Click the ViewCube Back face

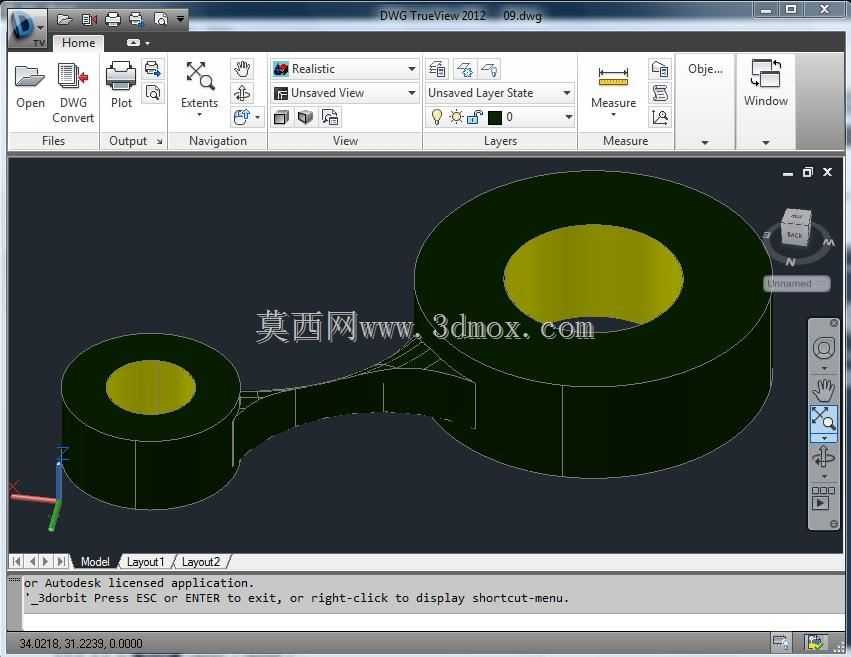pyautogui.click(x=794, y=234)
